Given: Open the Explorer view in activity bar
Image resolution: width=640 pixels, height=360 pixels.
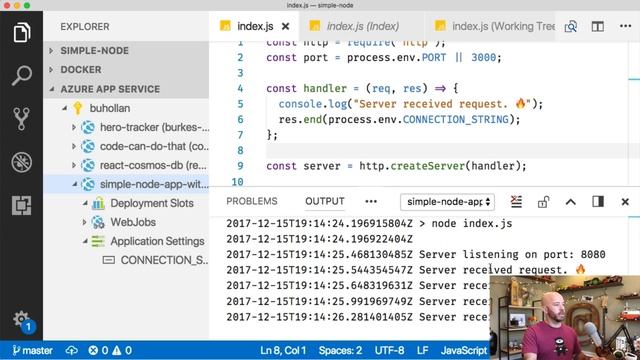Looking at the screenshot, I should click(x=21, y=33).
